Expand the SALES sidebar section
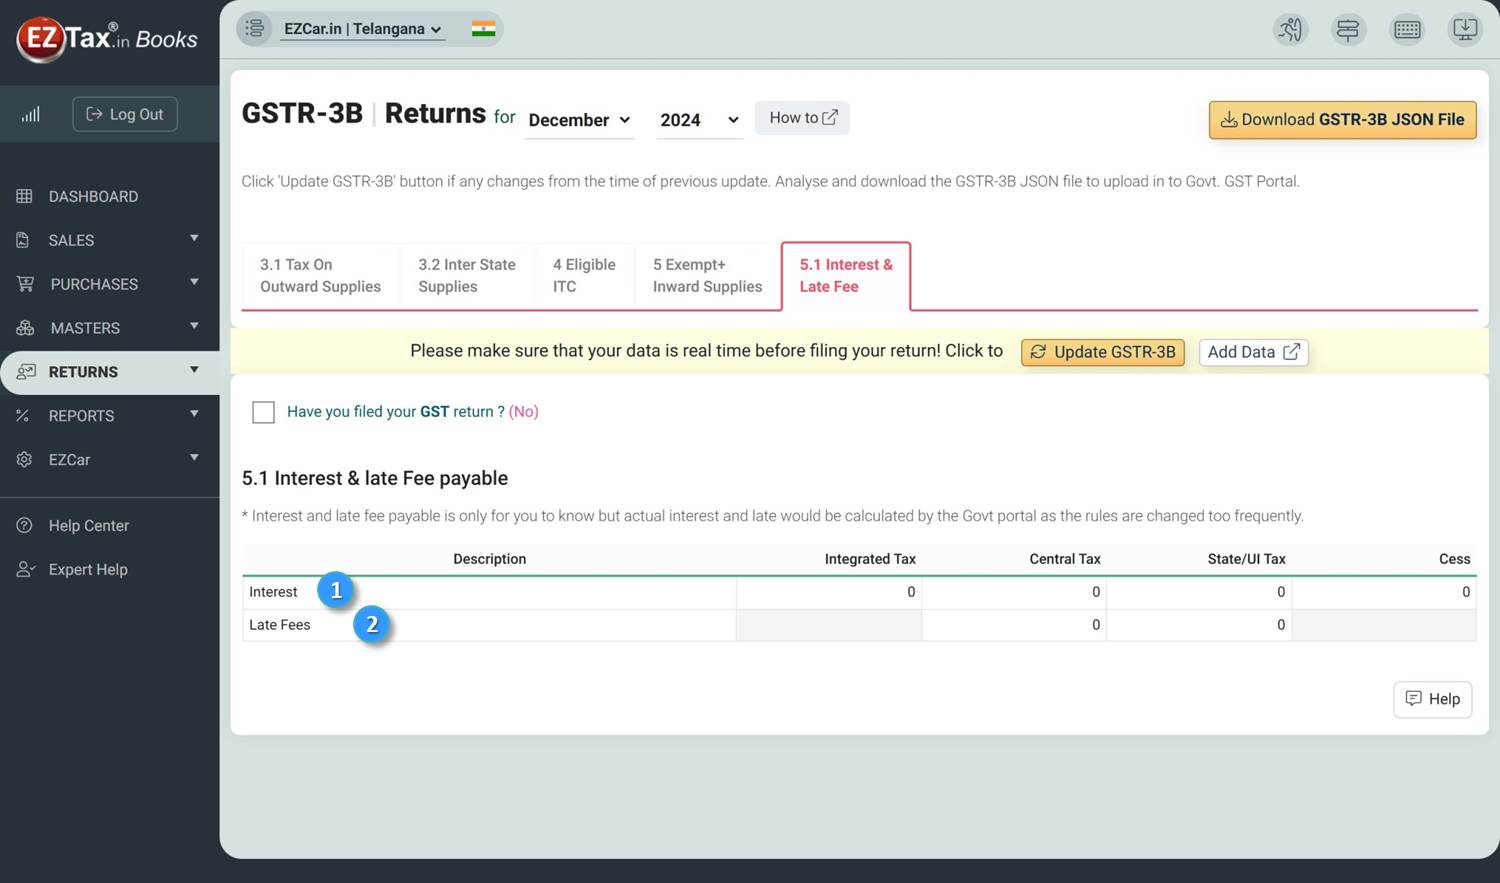This screenshot has height=883, width=1500. 71,239
